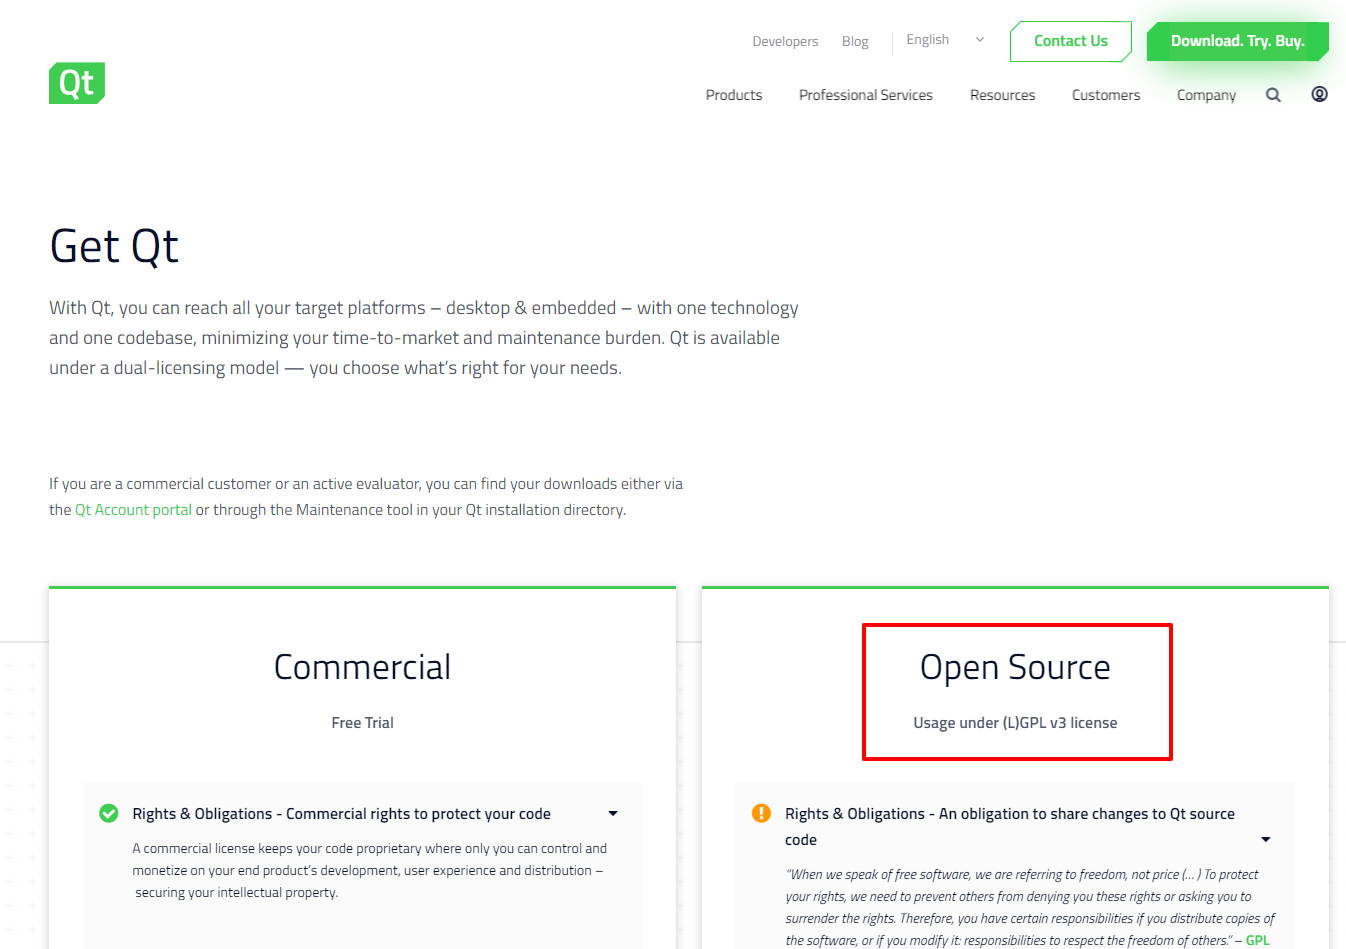Click the green checkmark icon in Commercial
The height and width of the screenshot is (949, 1346).
tap(109, 814)
